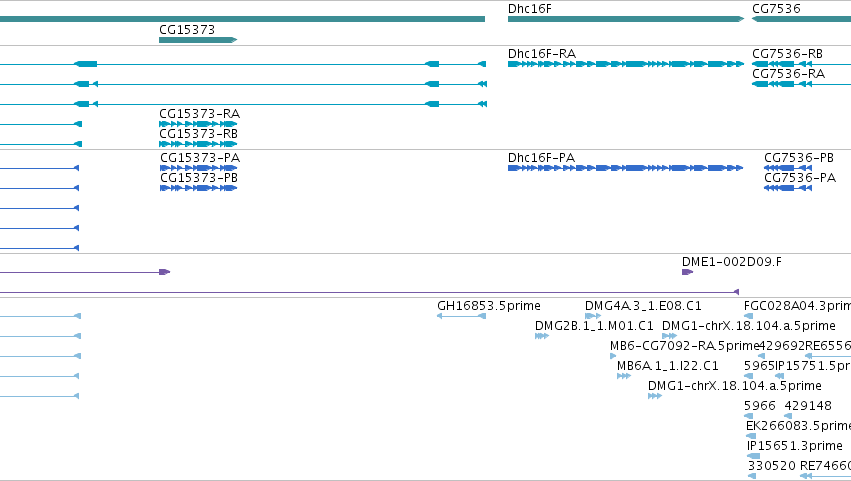This screenshot has height=481, width=851.
Task: Click the CG7536 gene label
Action: point(776,9)
